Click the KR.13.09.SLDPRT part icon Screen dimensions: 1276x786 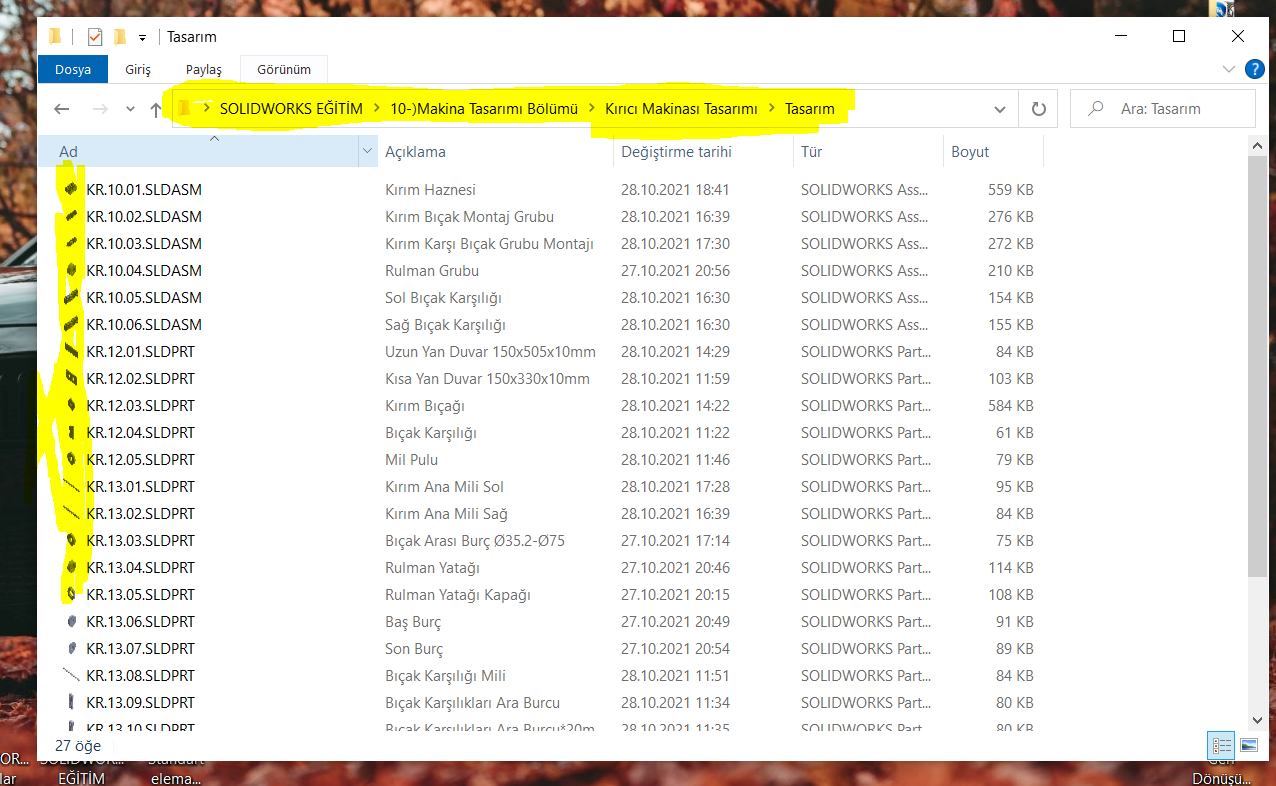pos(70,702)
